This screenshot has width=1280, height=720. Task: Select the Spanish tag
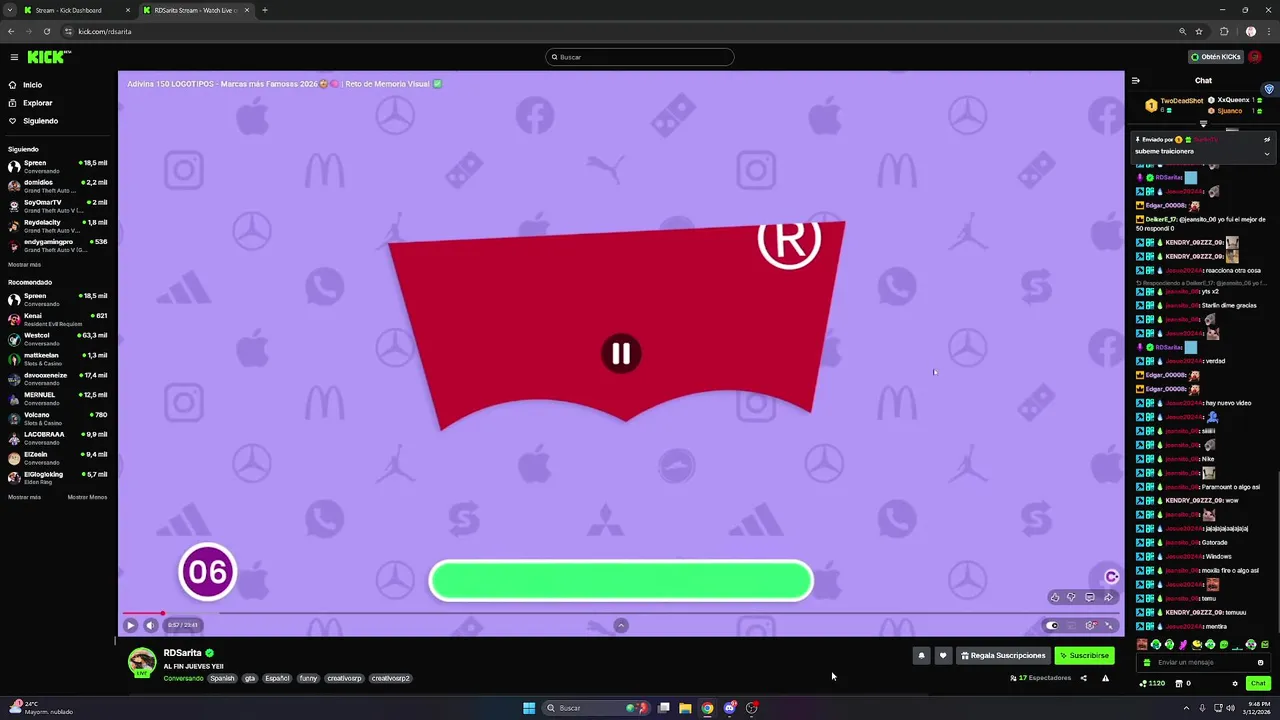[222, 678]
